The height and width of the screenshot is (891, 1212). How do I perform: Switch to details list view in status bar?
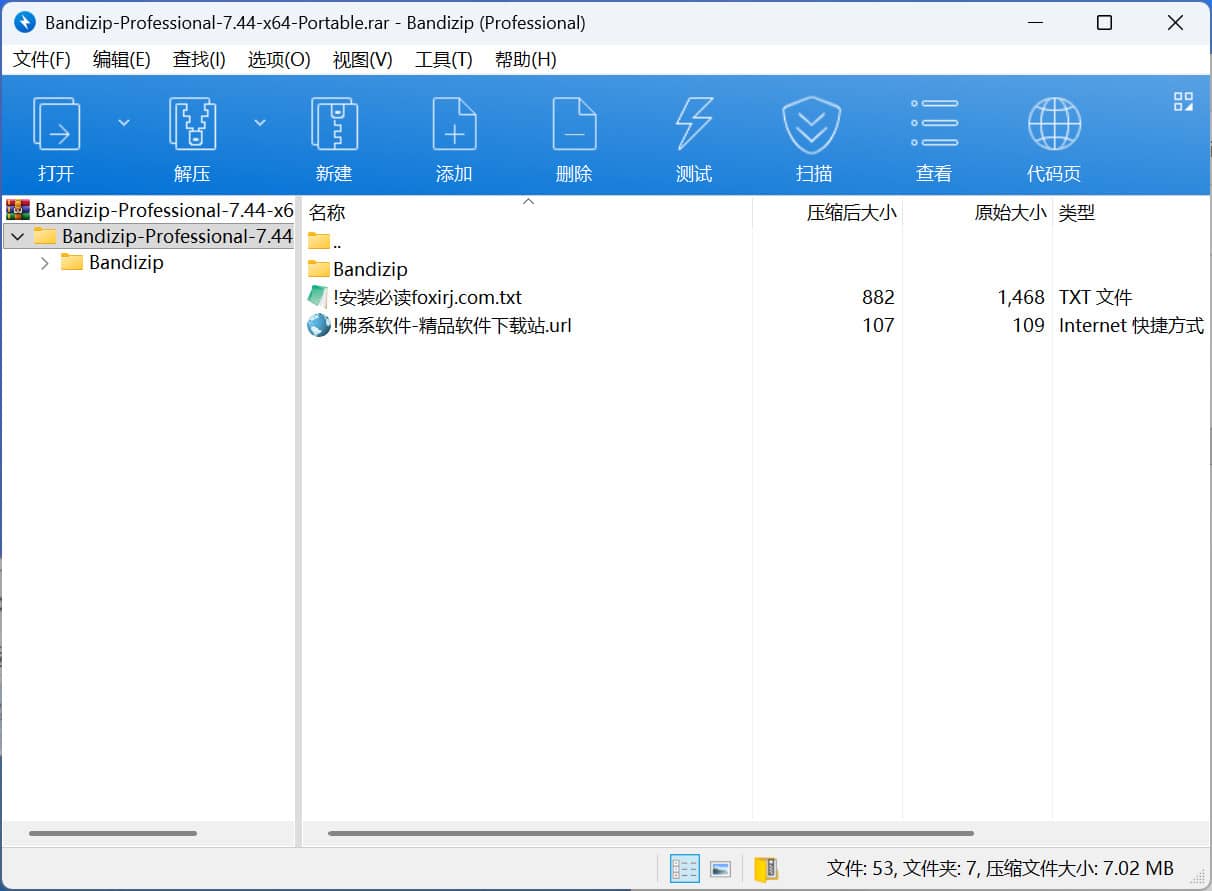point(684,868)
